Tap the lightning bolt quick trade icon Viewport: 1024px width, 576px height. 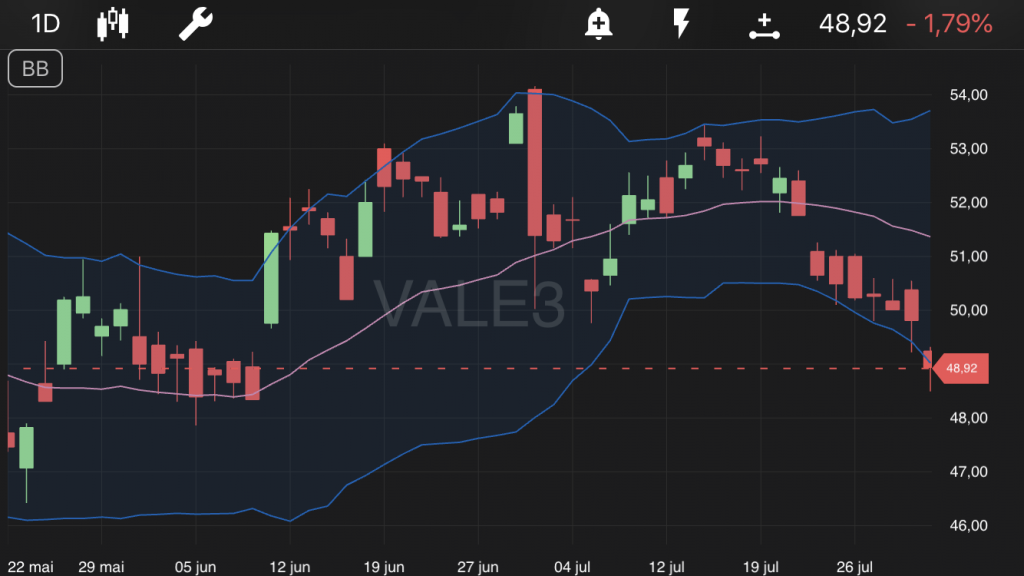click(681, 24)
